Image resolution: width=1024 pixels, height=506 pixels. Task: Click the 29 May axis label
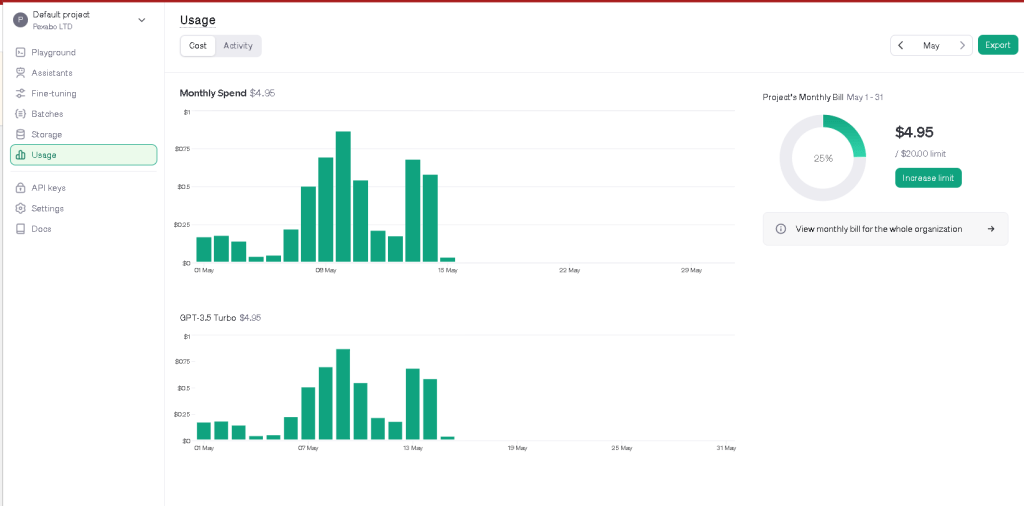692,270
